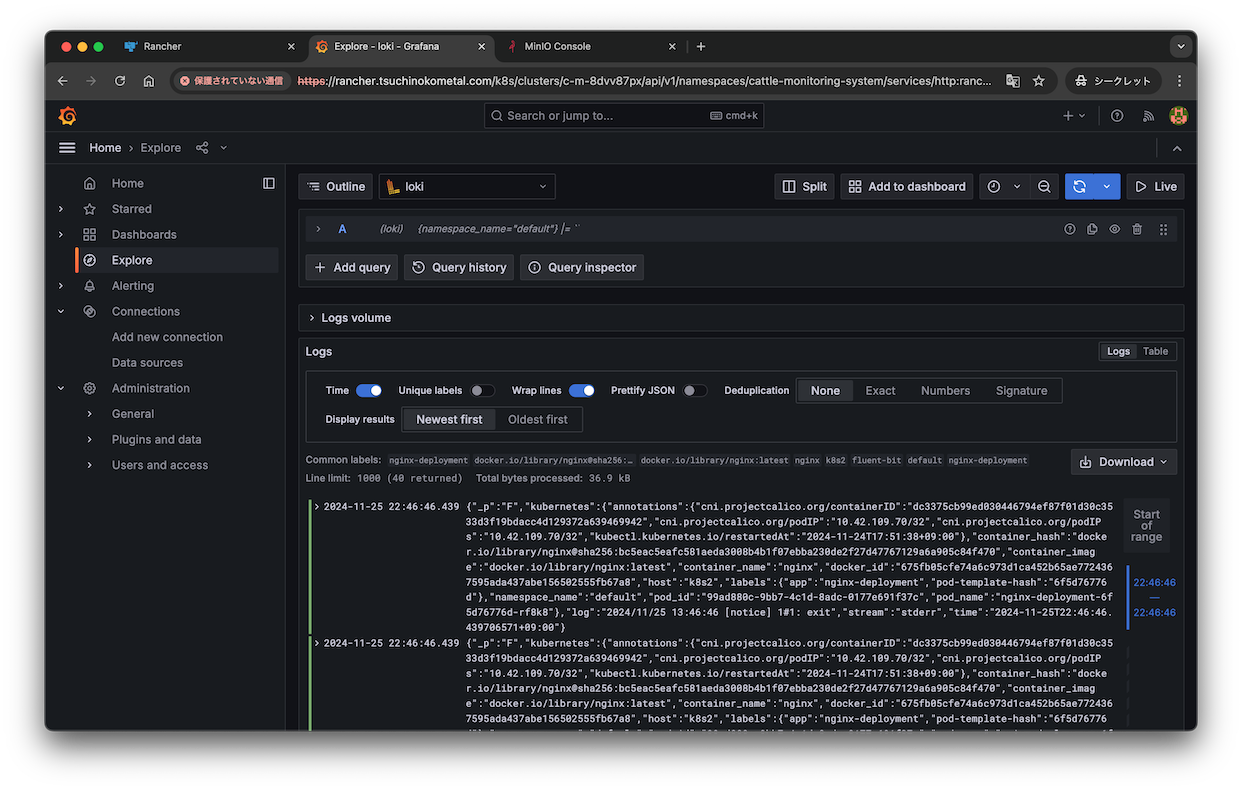Select Numbers deduplication option
Image resolution: width=1242 pixels, height=790 pixels.
tap(945, 391)
